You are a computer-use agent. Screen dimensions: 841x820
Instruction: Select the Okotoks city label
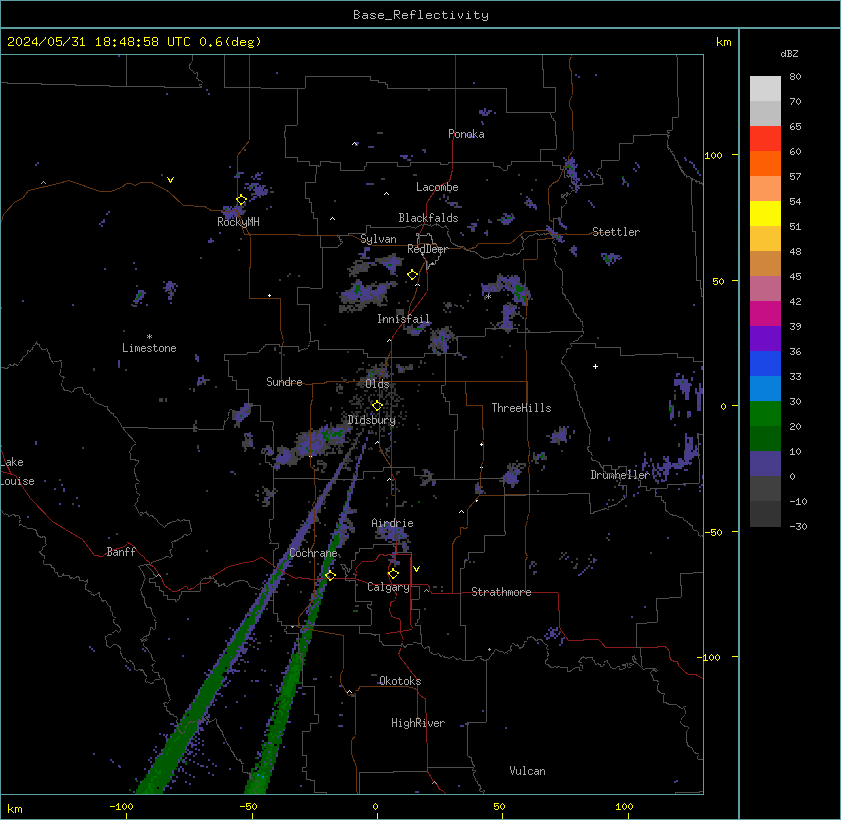[400, 681]
